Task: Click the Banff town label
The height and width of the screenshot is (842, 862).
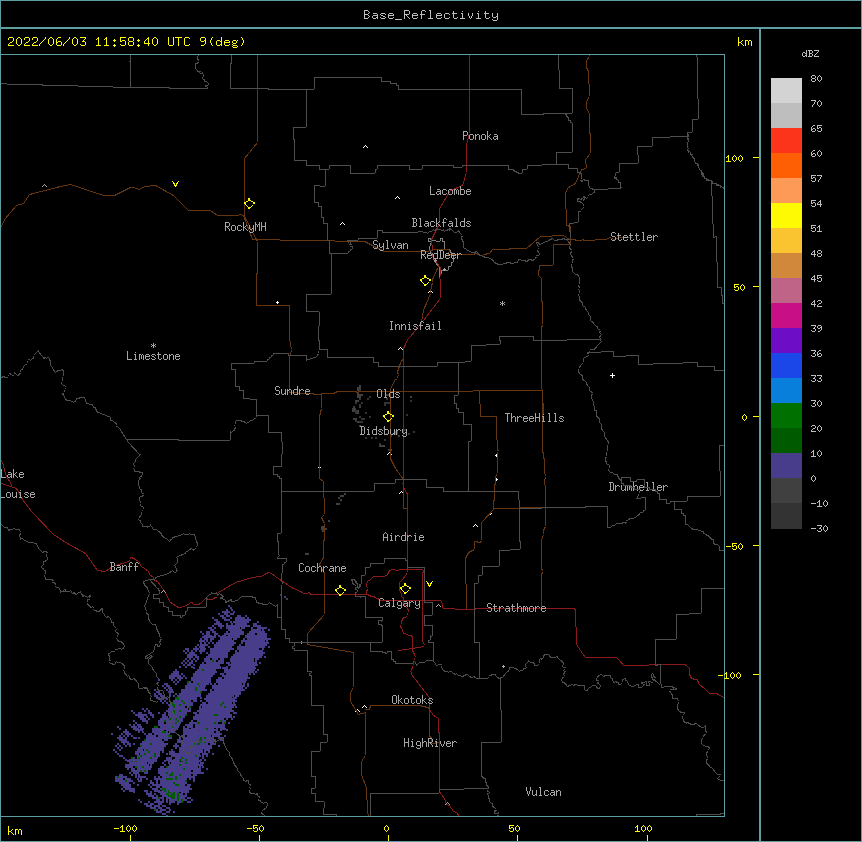Action: pyautogui.click(x=124, y=567)
